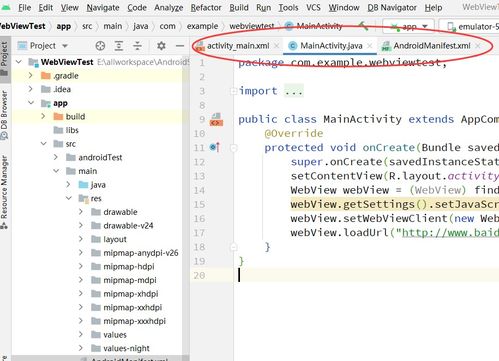499x361 pixels.
Task: Switch to the AndroidManifest.xml tab
Action: tap(432, 46)
